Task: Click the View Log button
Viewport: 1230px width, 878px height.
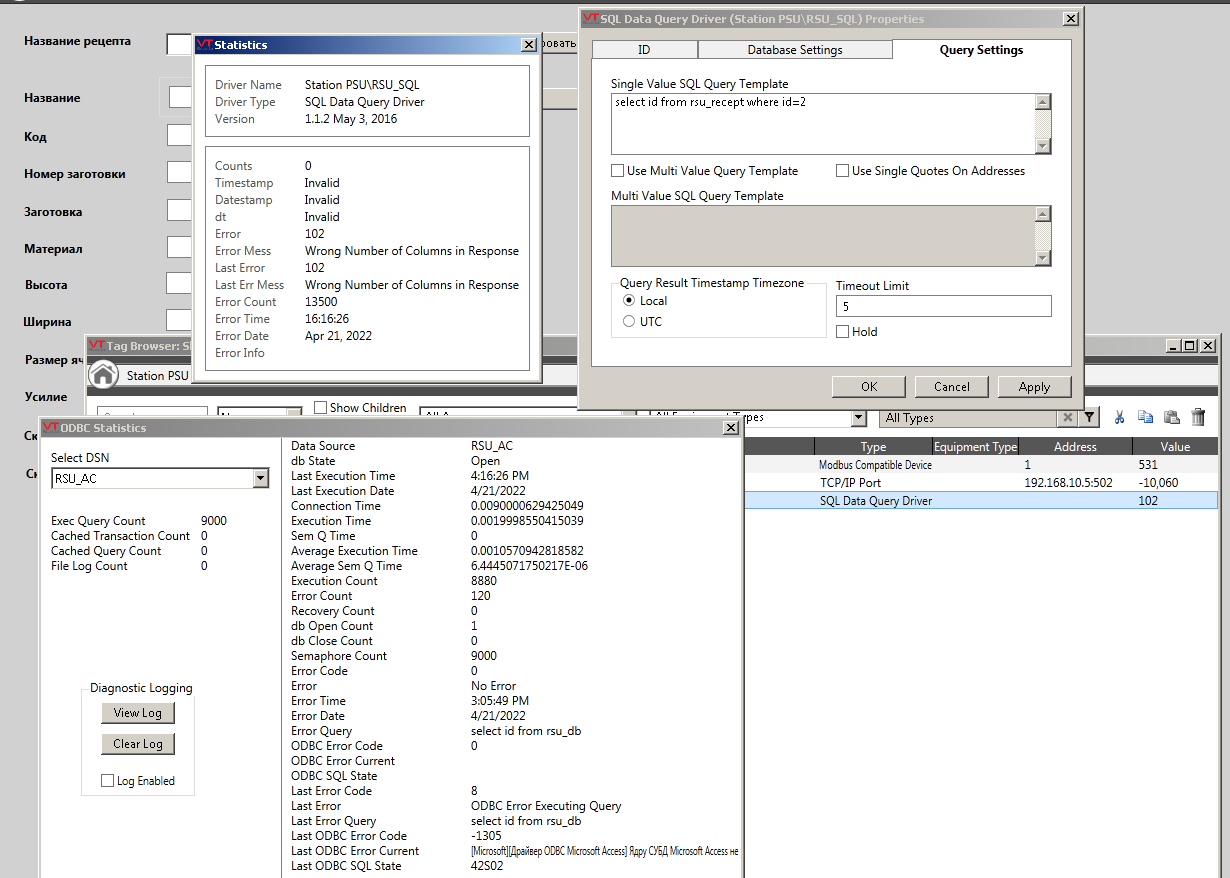Action: [x=138, y=713]
